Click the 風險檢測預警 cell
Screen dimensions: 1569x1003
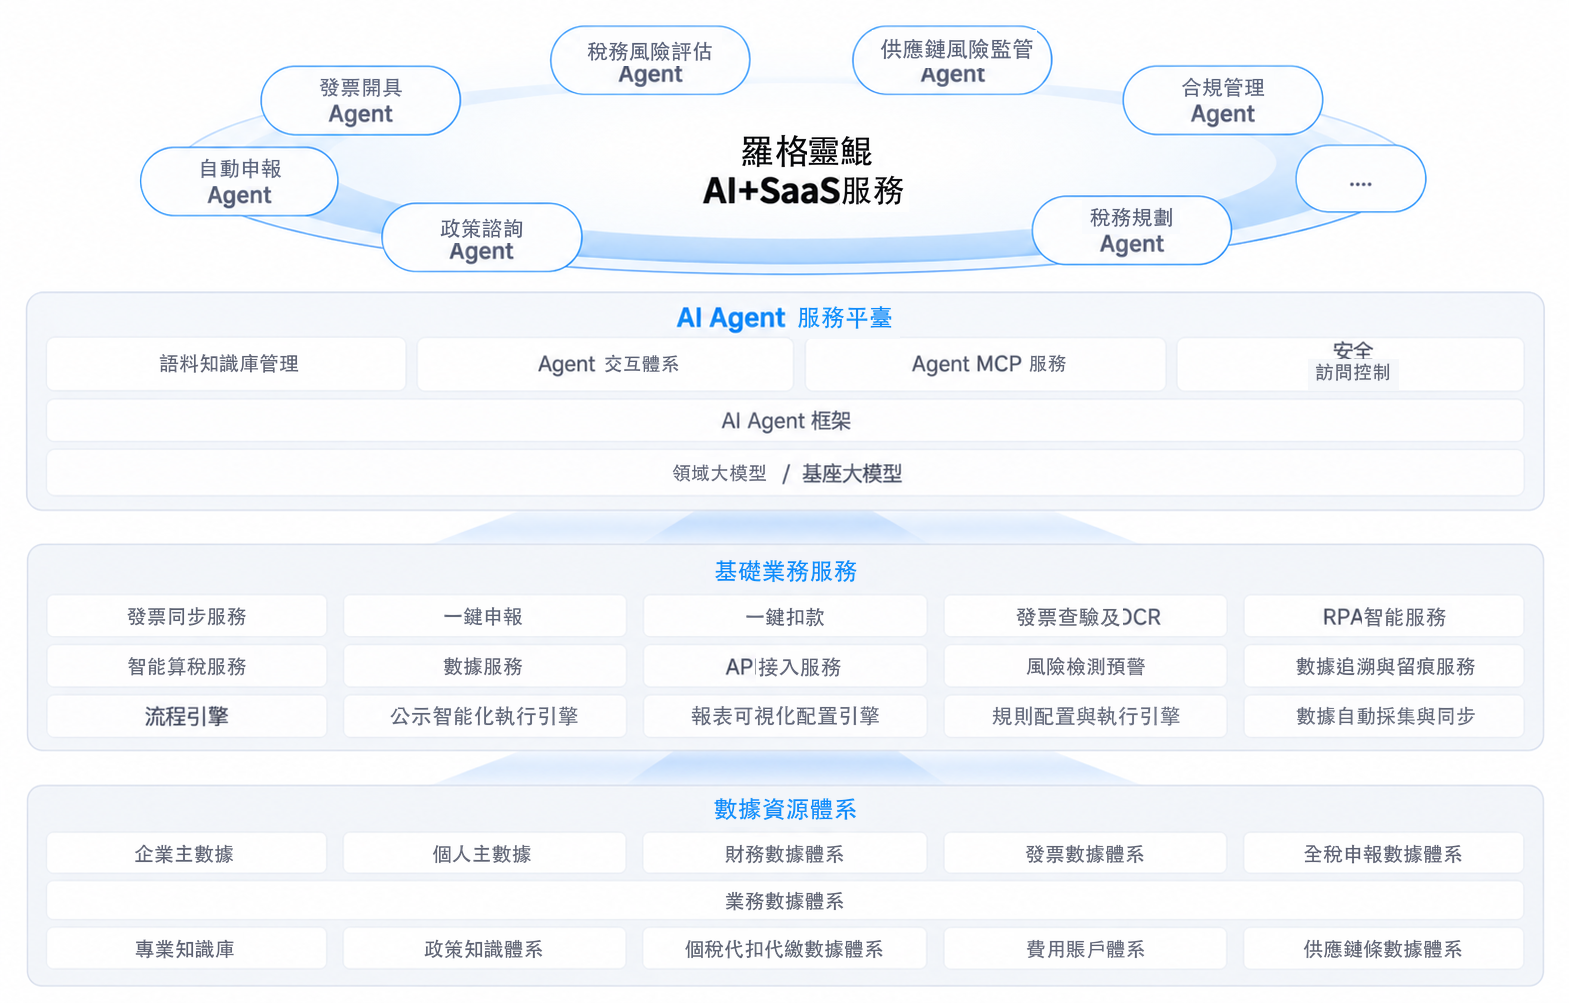tap(1085, 666)
